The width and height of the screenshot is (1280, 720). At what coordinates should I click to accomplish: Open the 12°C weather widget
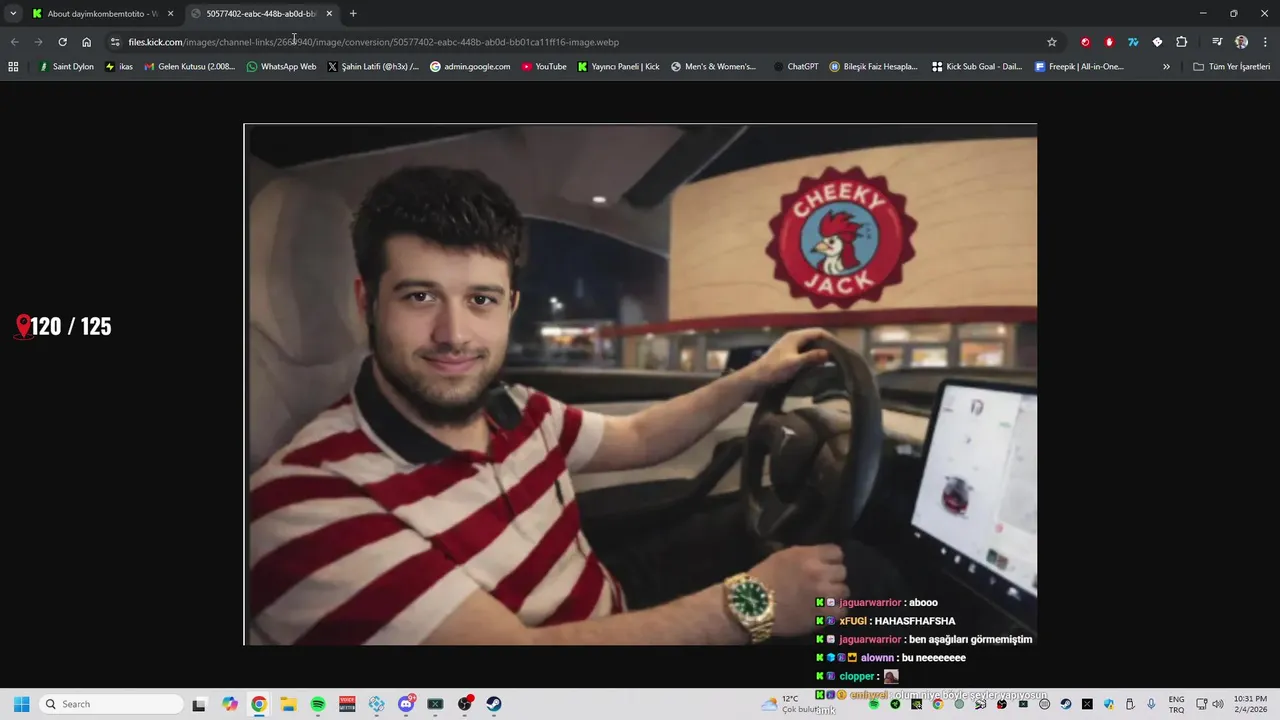point(790,704)
